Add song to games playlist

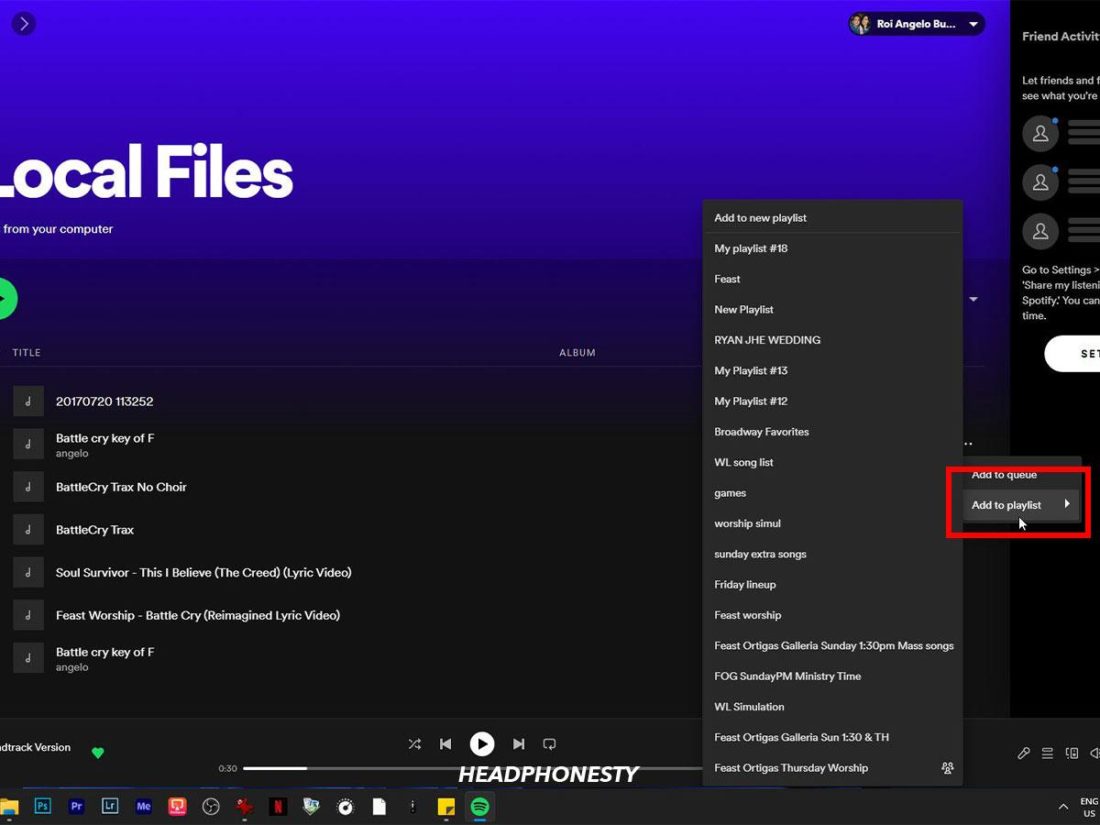(832, 493)
